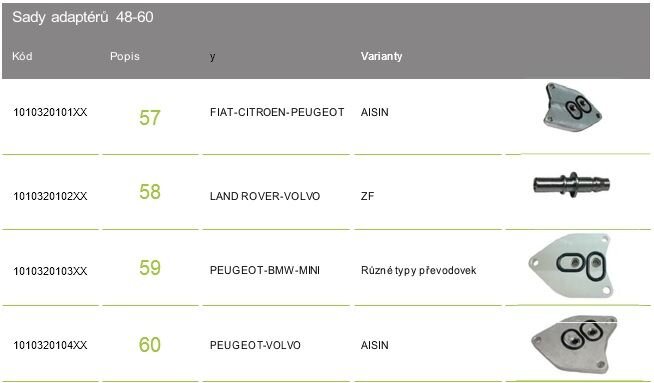Click the green number 57
Screen dimensions: 654x383
(x=150, y=118)
